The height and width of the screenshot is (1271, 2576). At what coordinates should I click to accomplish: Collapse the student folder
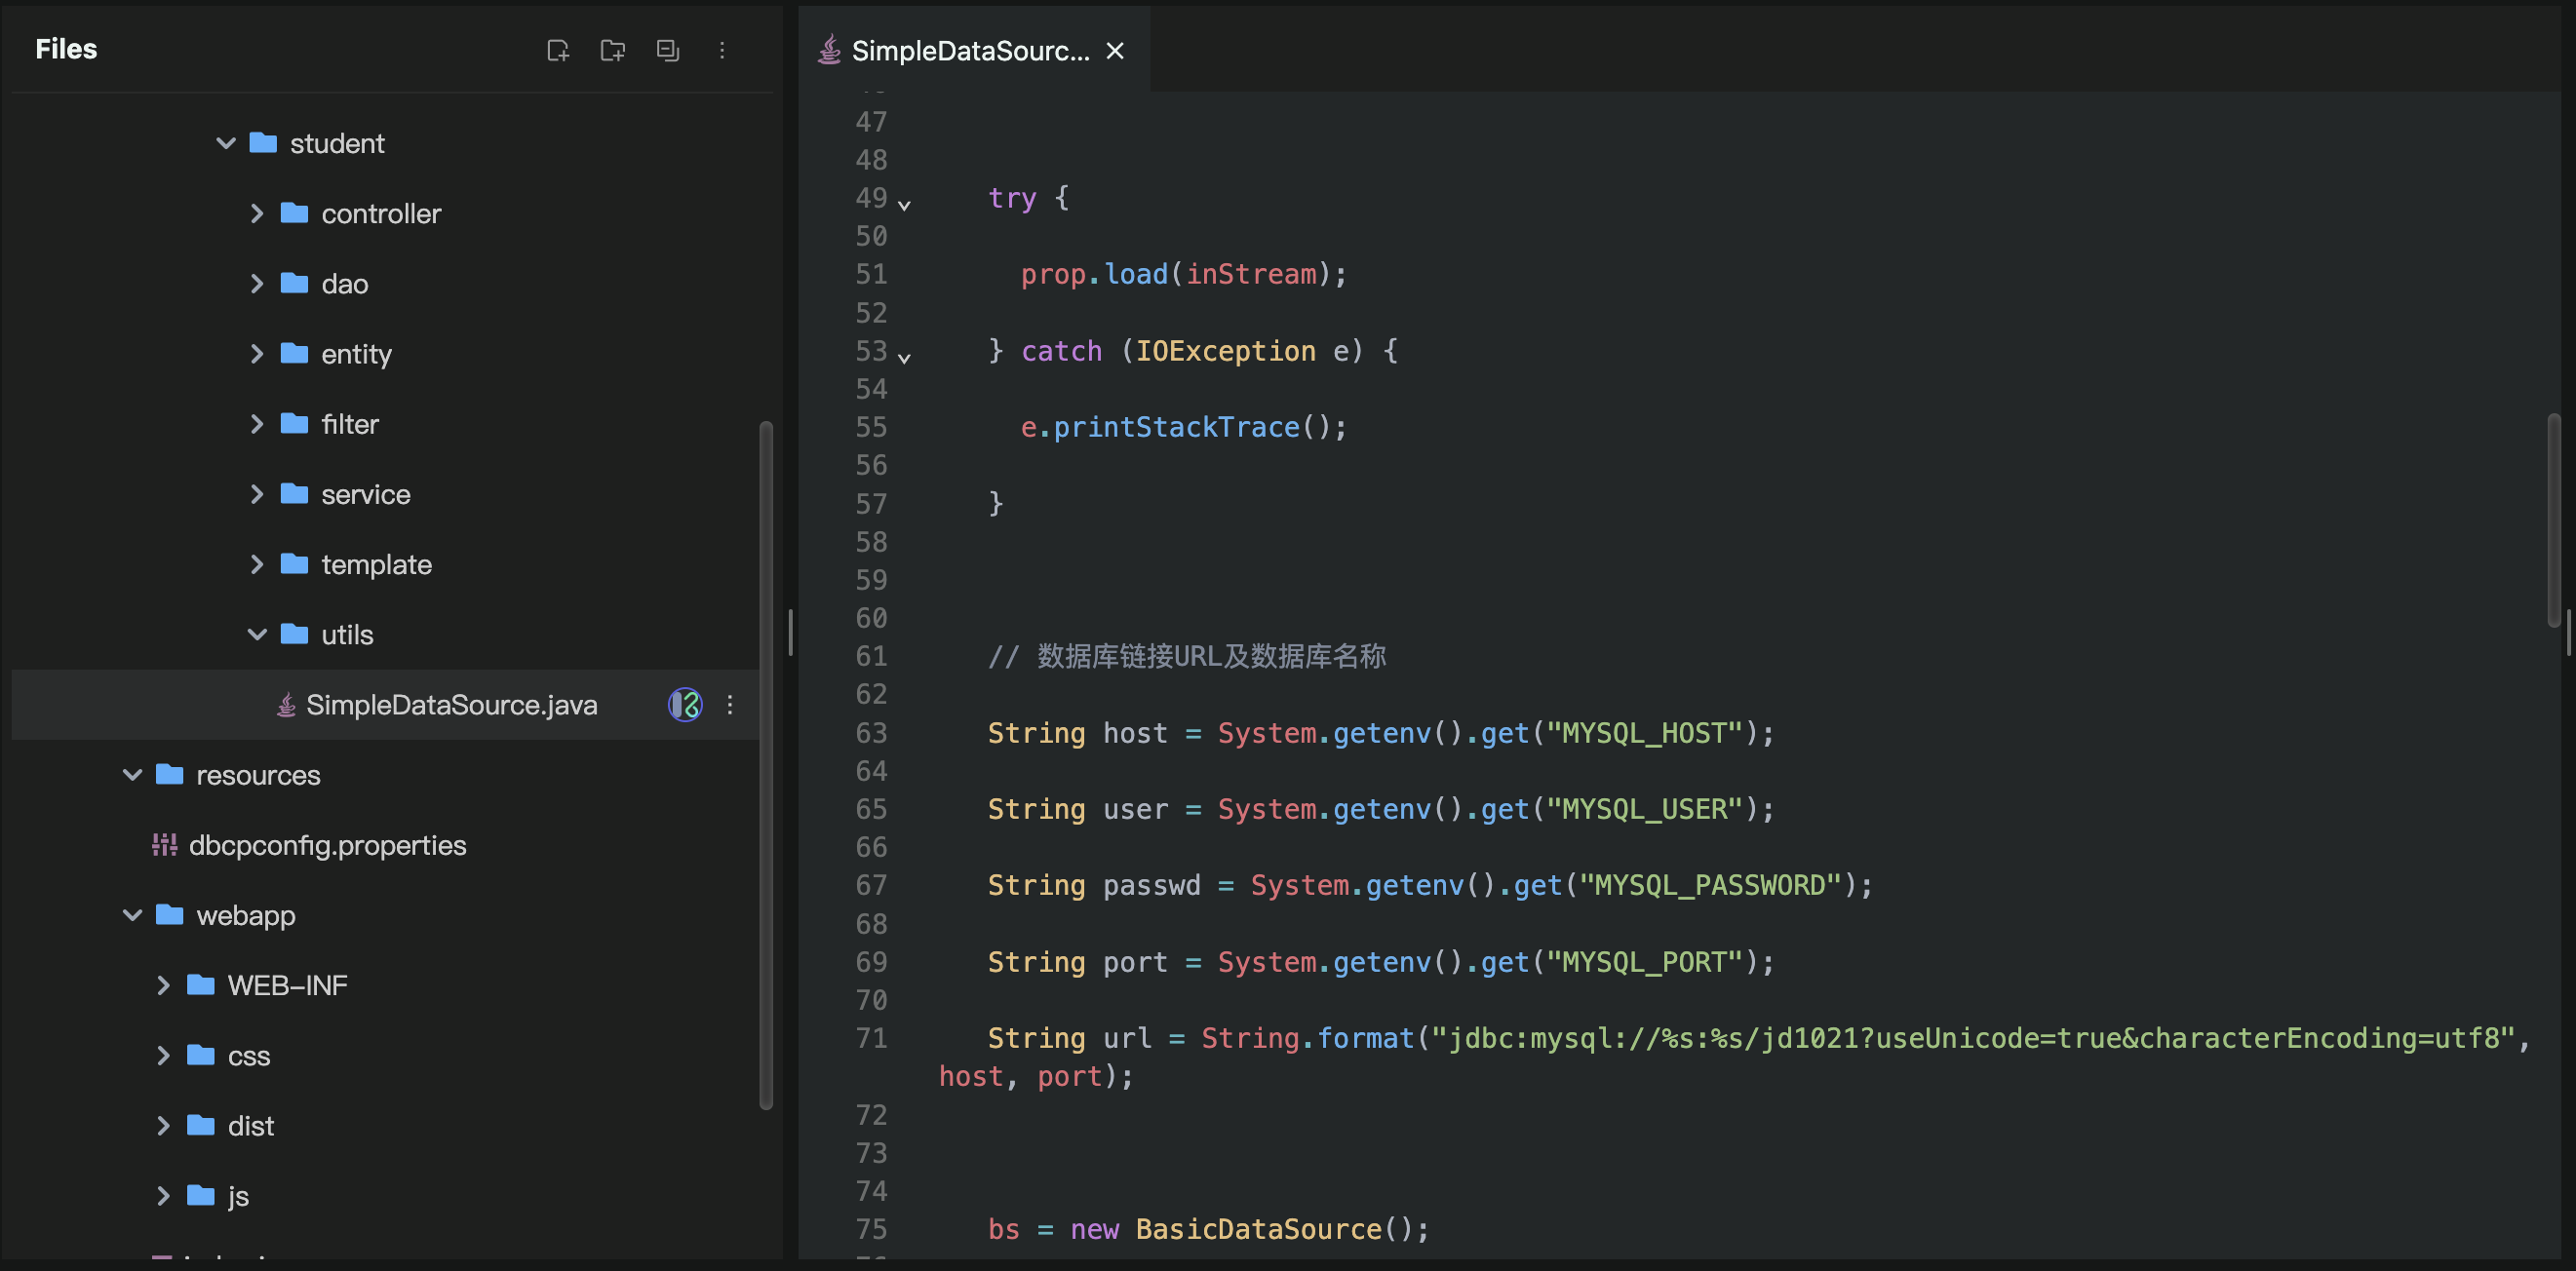pyautogui.click(x=226, y=144)
